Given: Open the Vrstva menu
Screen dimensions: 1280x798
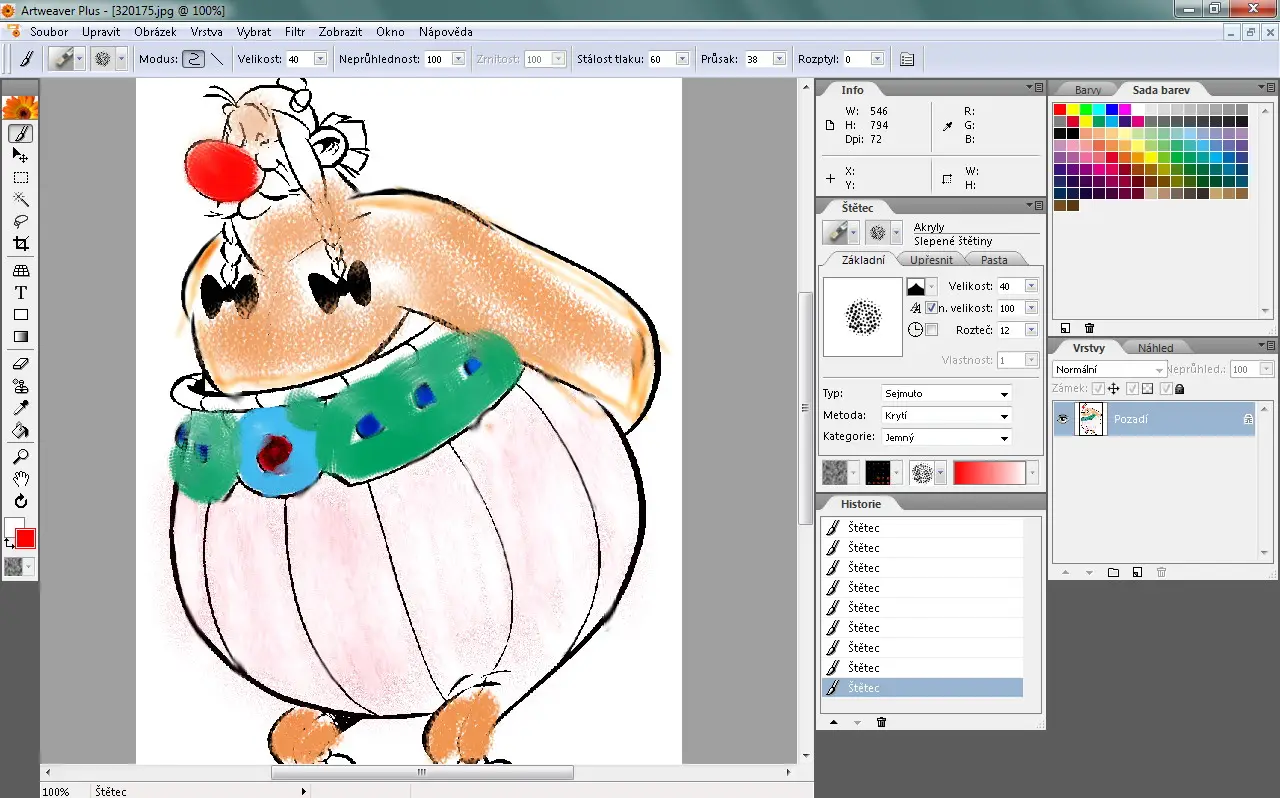Looking at the screenshot, I should tap(206, 32).
